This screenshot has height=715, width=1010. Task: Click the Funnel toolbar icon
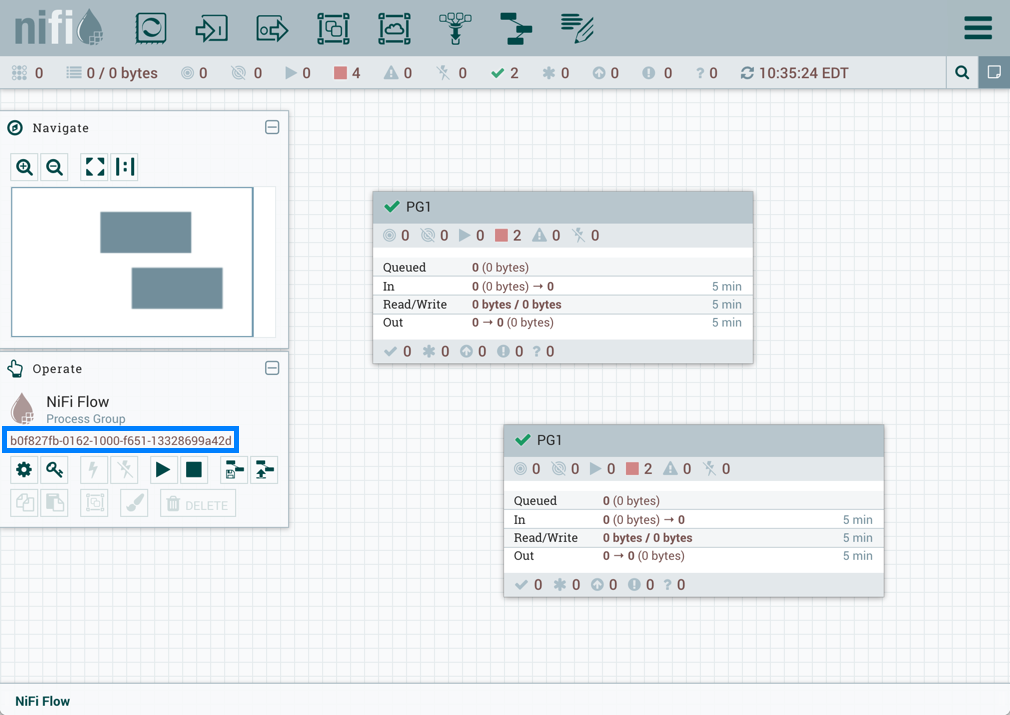pos(455,28)
